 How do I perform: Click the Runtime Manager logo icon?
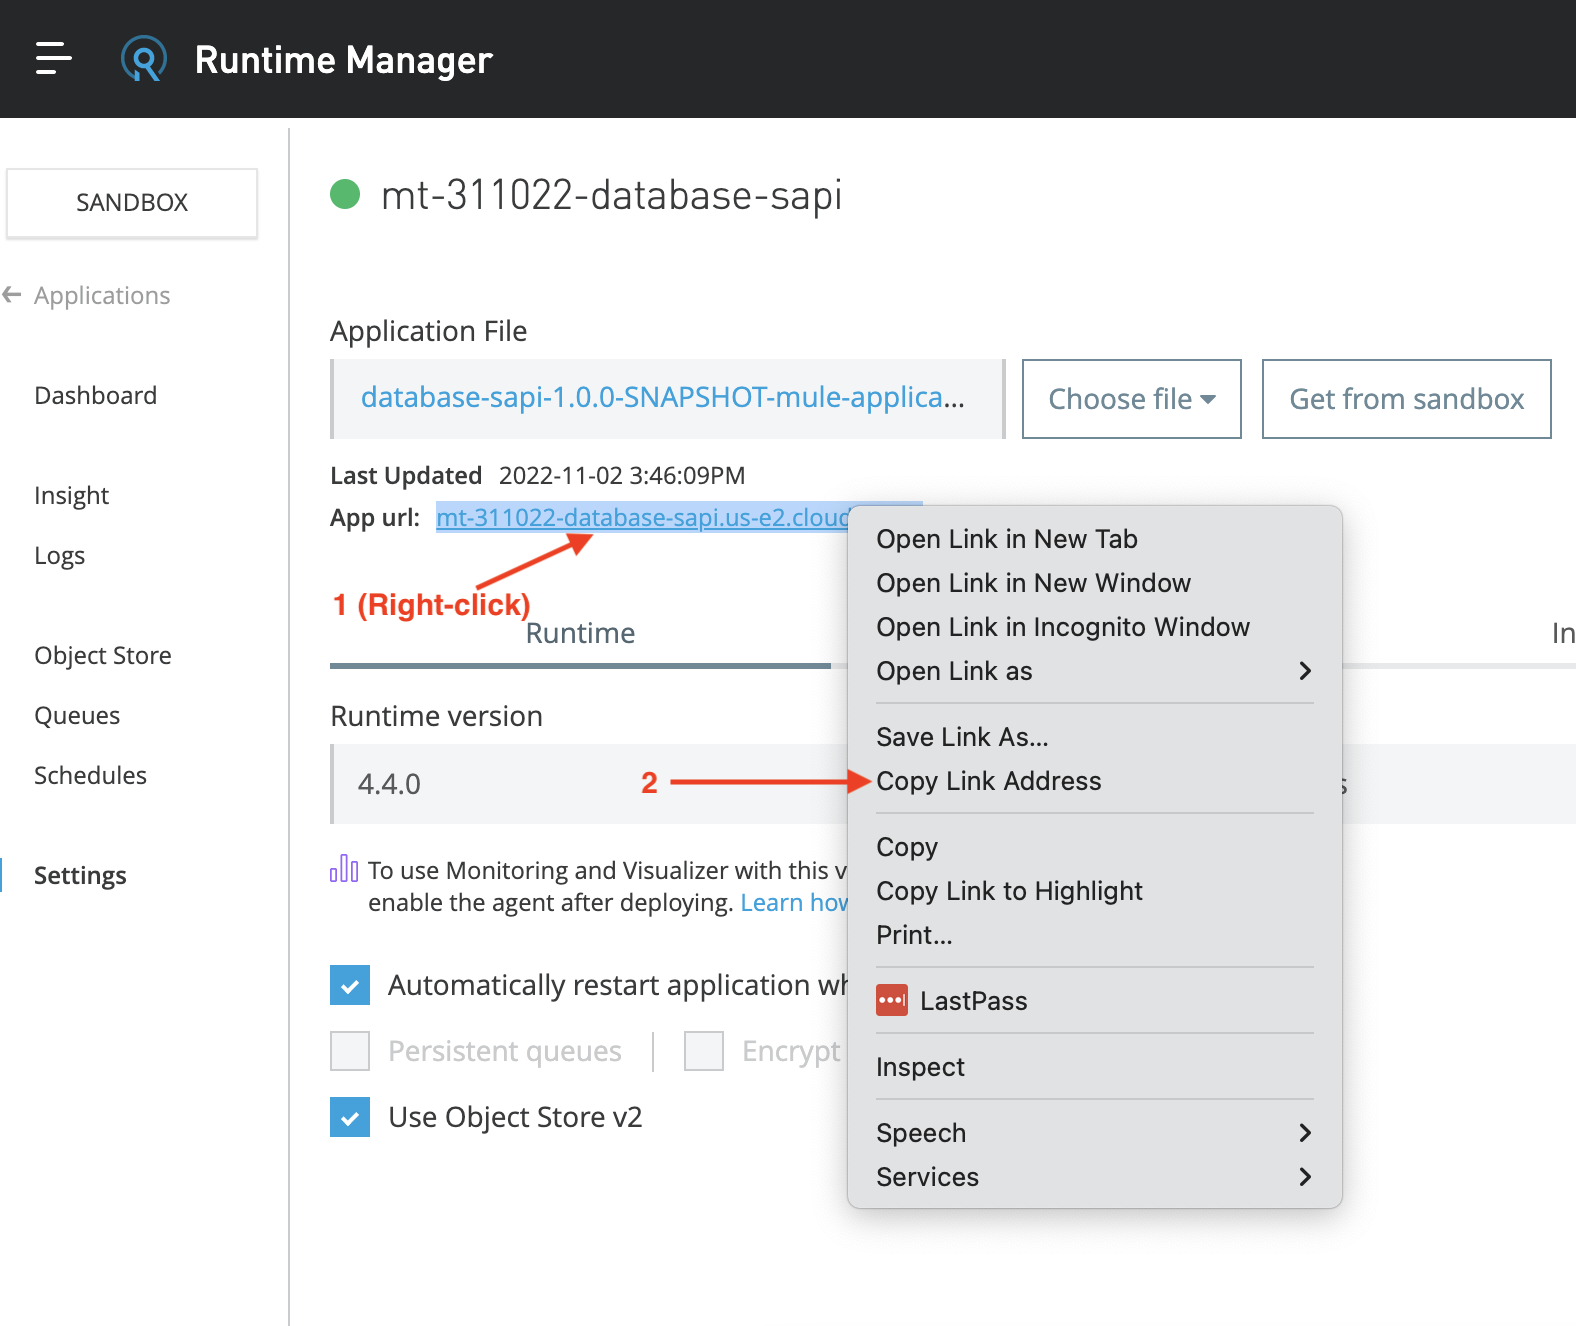(144, 59)
